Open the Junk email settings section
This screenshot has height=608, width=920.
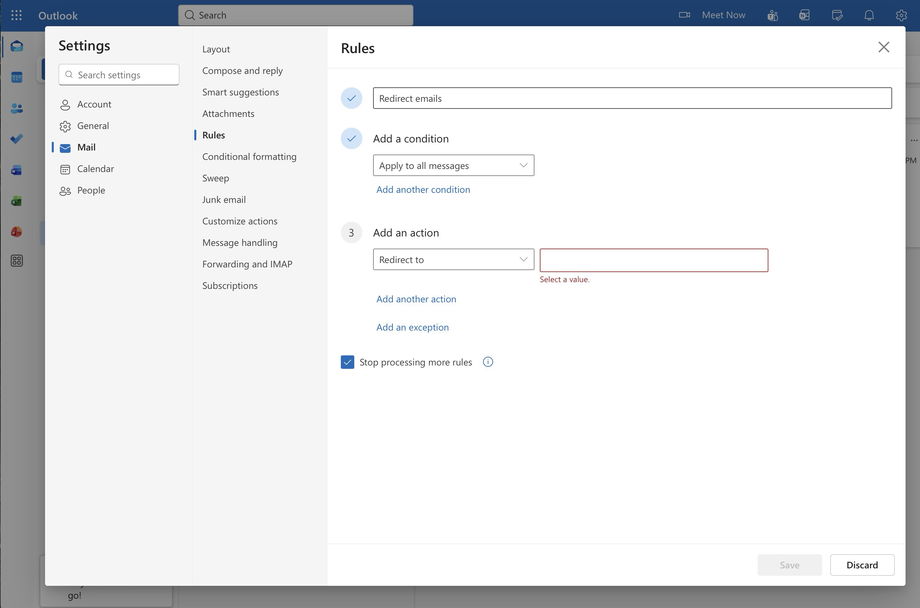pos(224,199)
